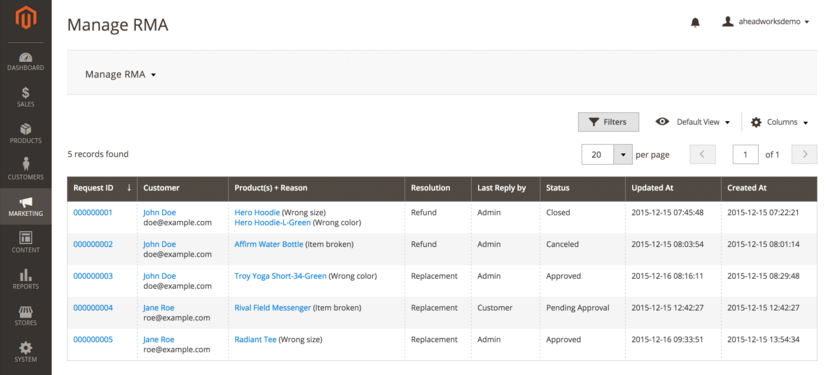
Task: Click the current page number field
Action: point(745,154)
